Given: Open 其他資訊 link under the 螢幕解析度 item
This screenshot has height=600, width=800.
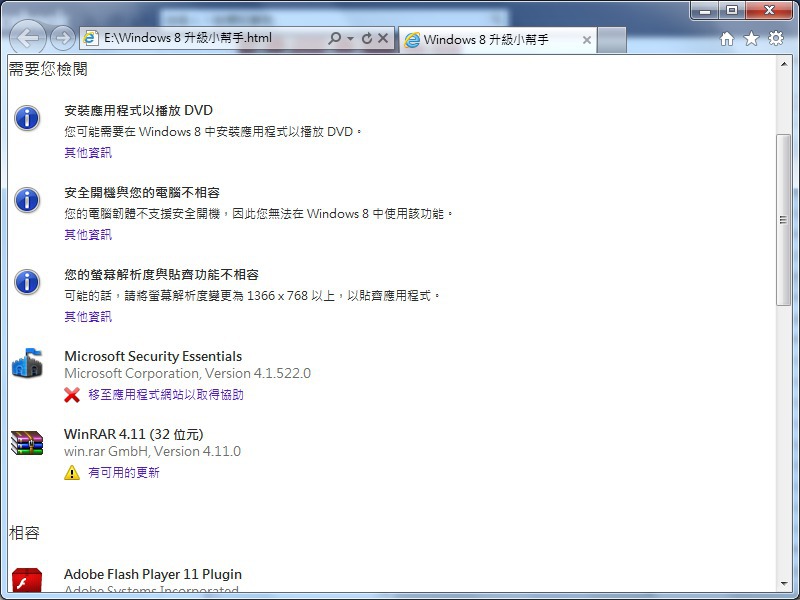Looking at the screenshot, I should pos(88,316).
